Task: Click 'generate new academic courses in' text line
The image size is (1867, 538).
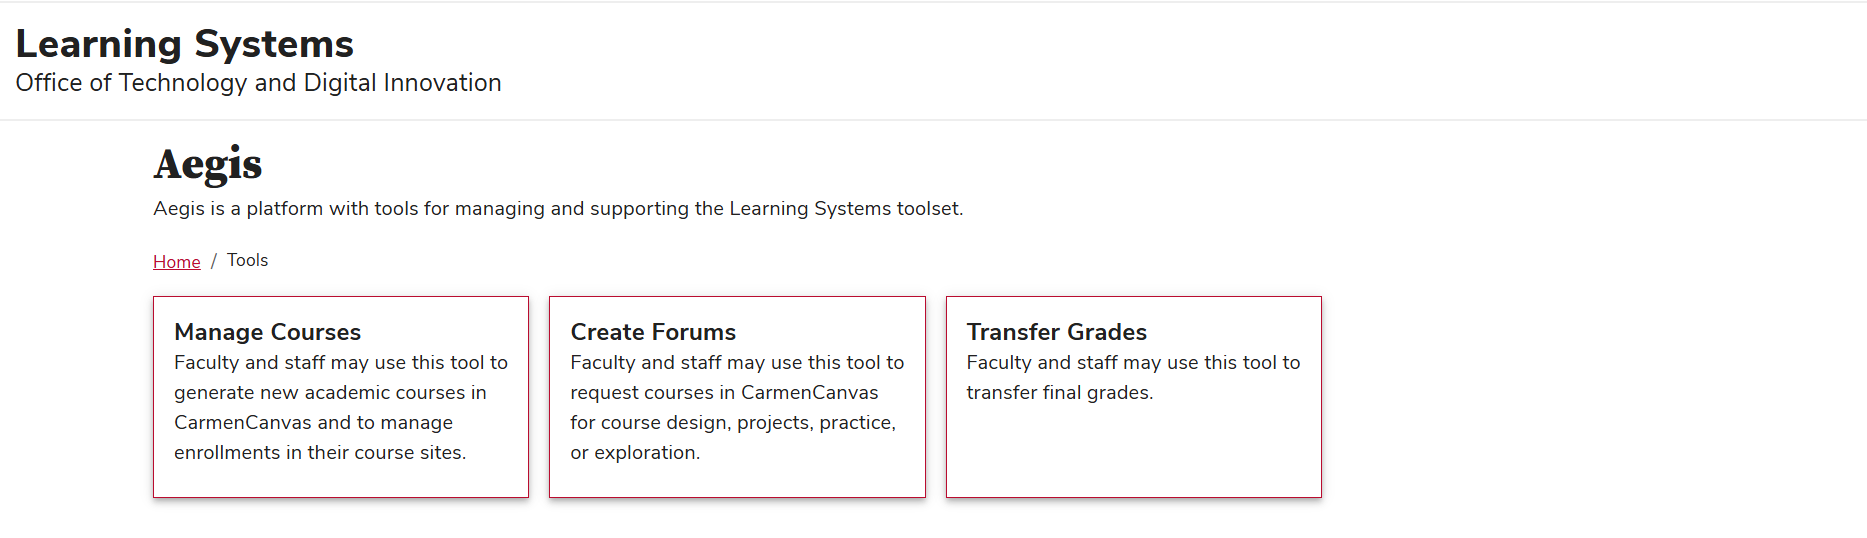Action: [330, 393]
